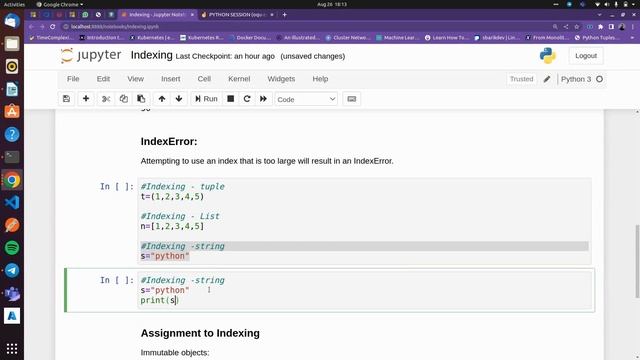Open the View menu
This screenshot has width=640, height=360.
pyautogui.click(x=136, y=79)
